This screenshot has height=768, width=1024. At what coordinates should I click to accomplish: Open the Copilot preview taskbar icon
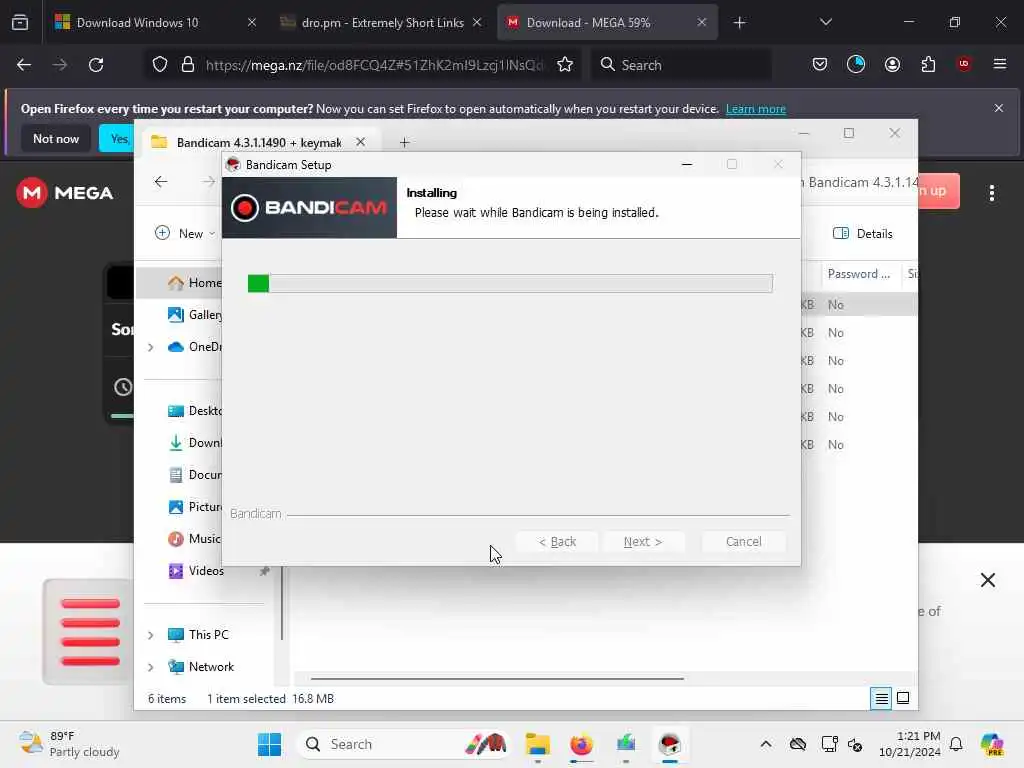click(x=991, y=744)
